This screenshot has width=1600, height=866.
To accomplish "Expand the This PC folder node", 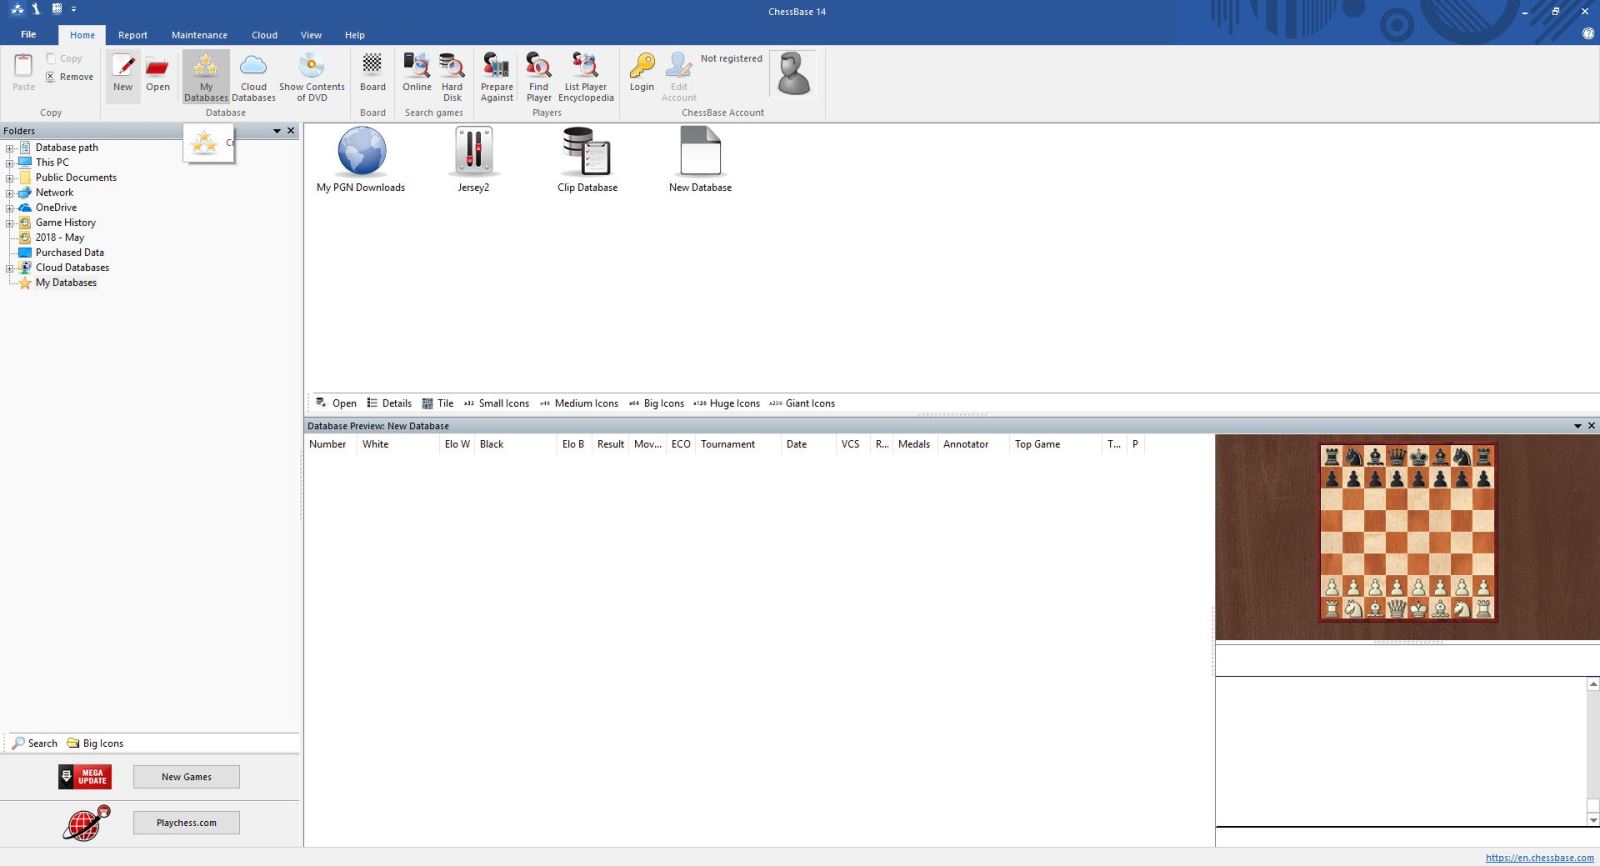I will [10, 163].
